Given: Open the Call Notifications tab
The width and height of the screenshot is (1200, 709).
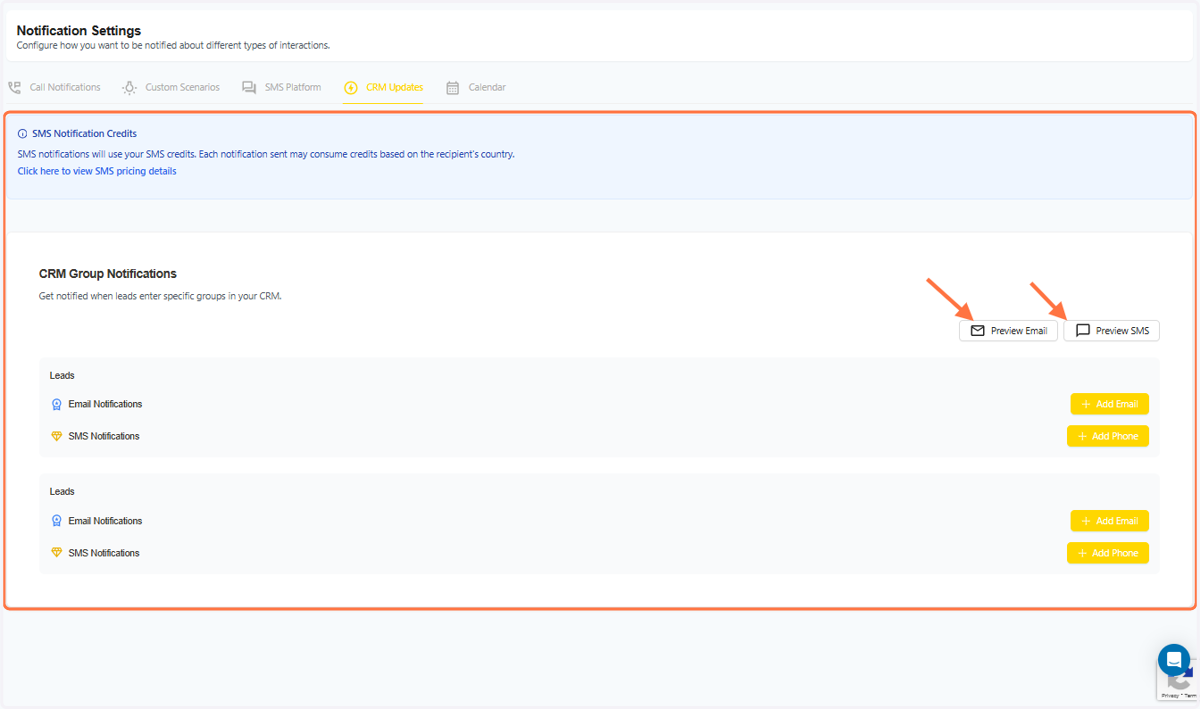Looking at the screenshot, I should (x=55, y=88).
